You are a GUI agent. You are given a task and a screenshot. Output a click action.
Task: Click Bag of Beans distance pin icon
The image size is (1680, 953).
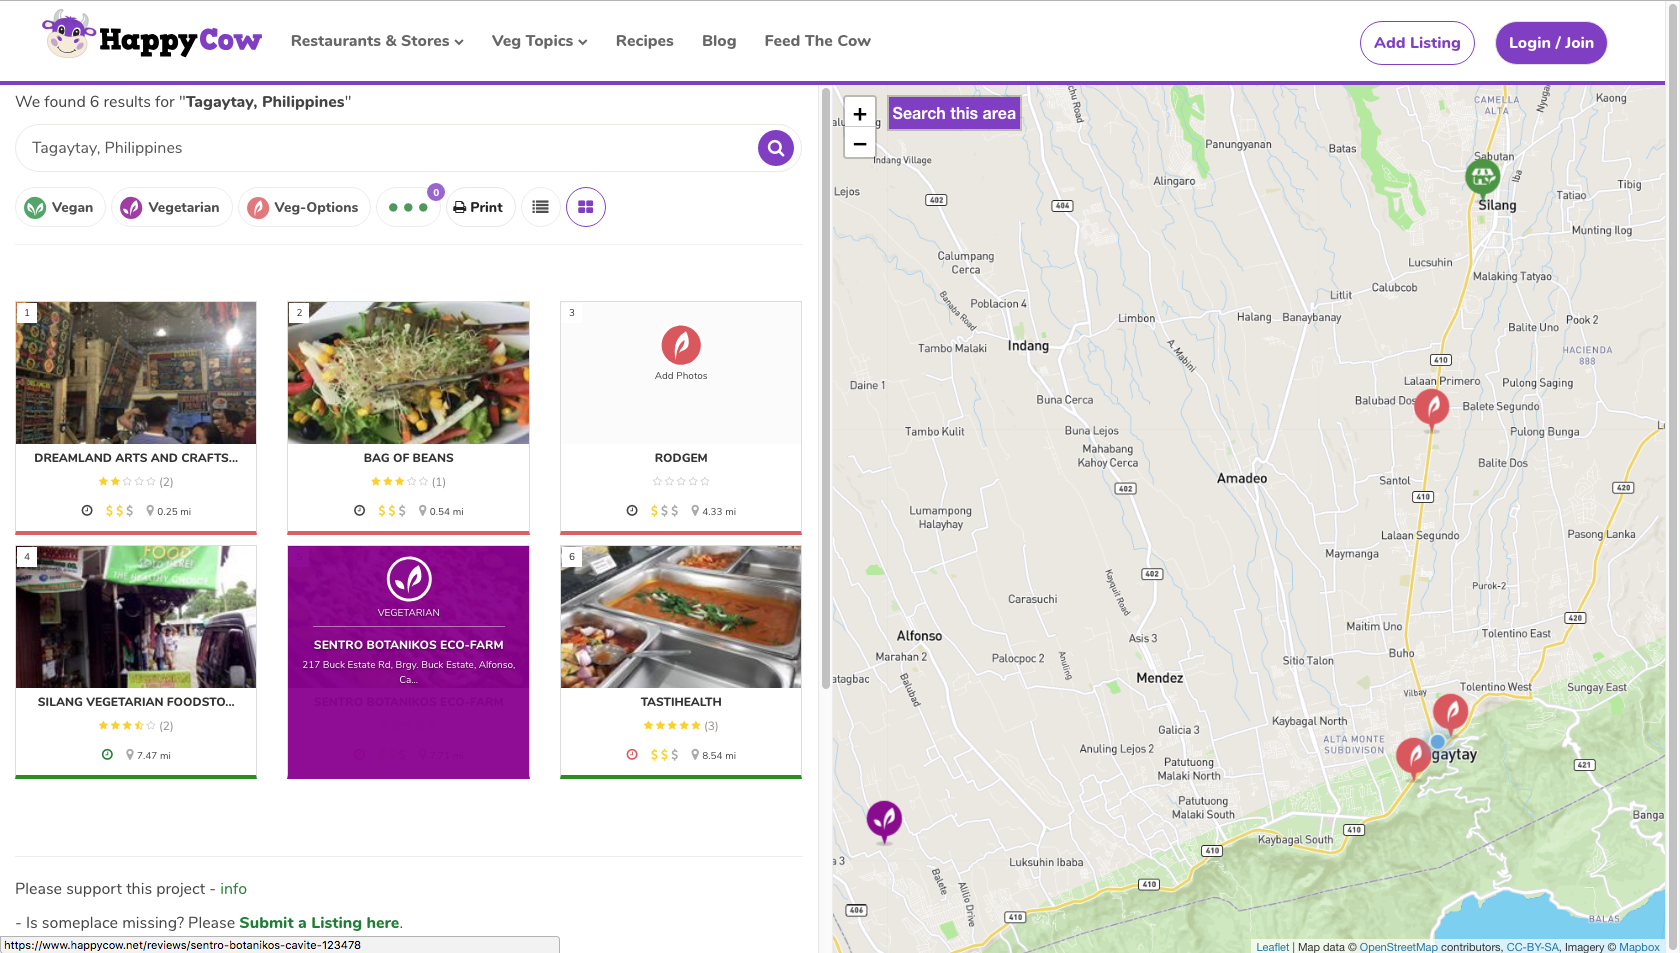tap(423, 511)
